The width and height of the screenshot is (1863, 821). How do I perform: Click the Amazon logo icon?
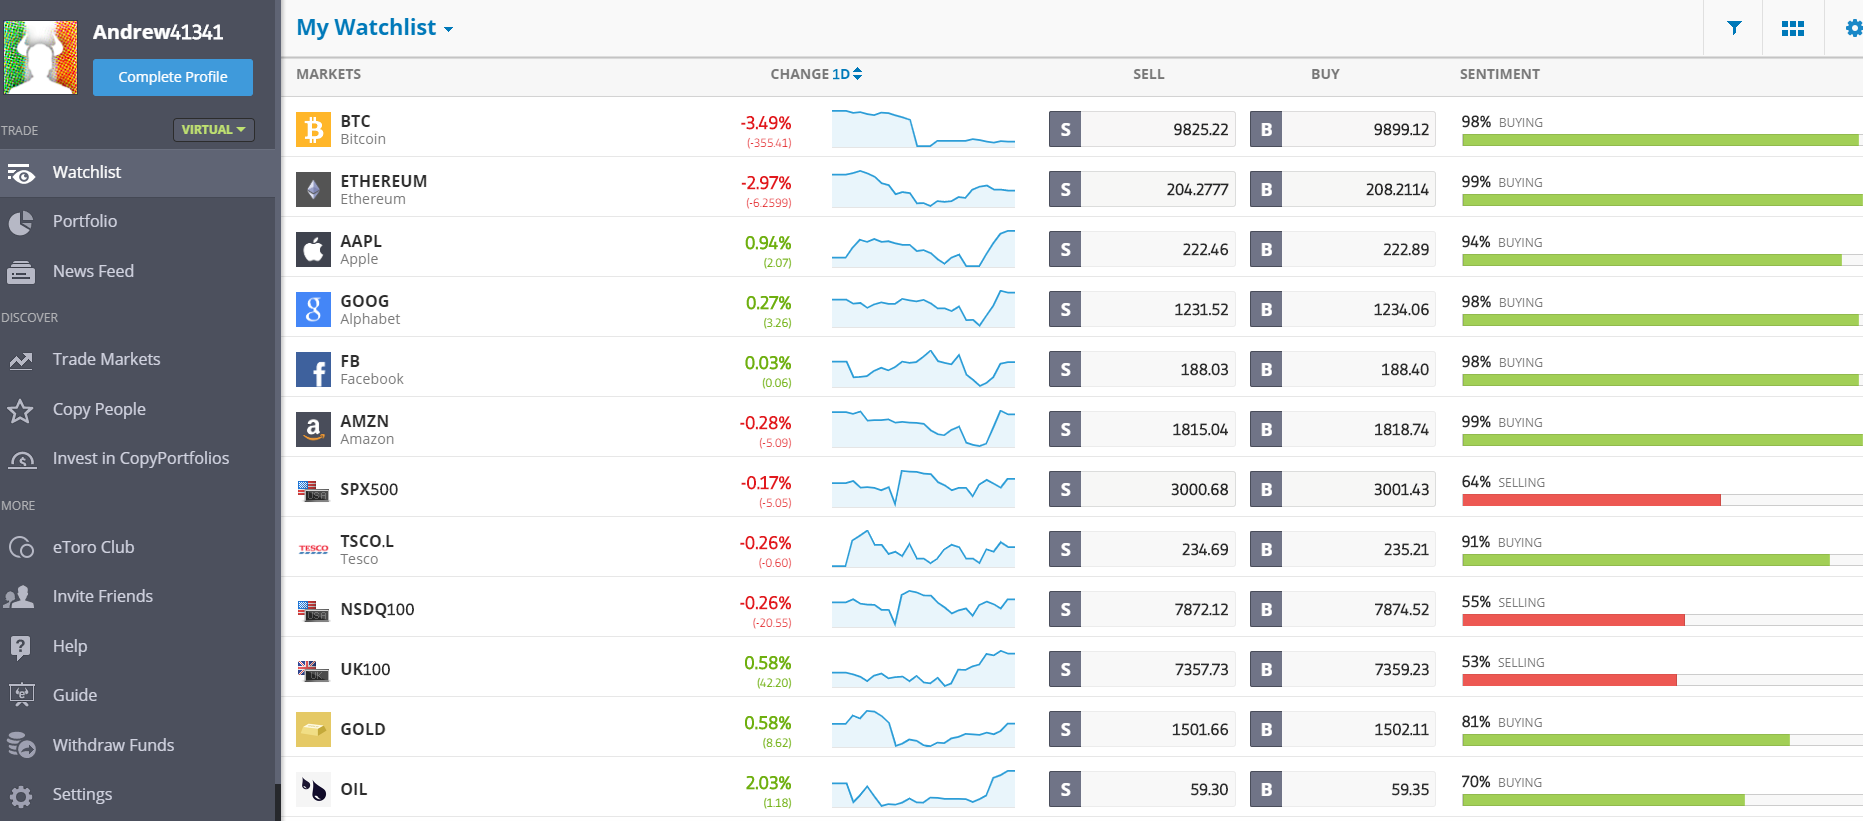coord(313,429)
